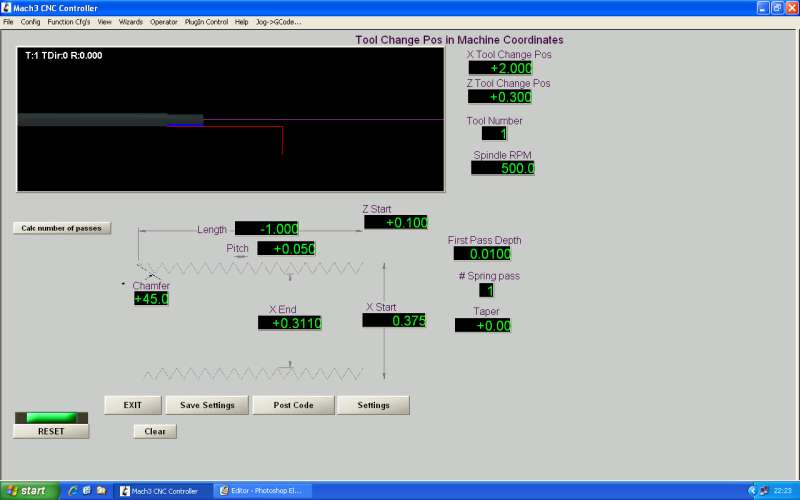
Task: Select the Z Start value field
Action: pyautogui.click(x=396, y=222)
